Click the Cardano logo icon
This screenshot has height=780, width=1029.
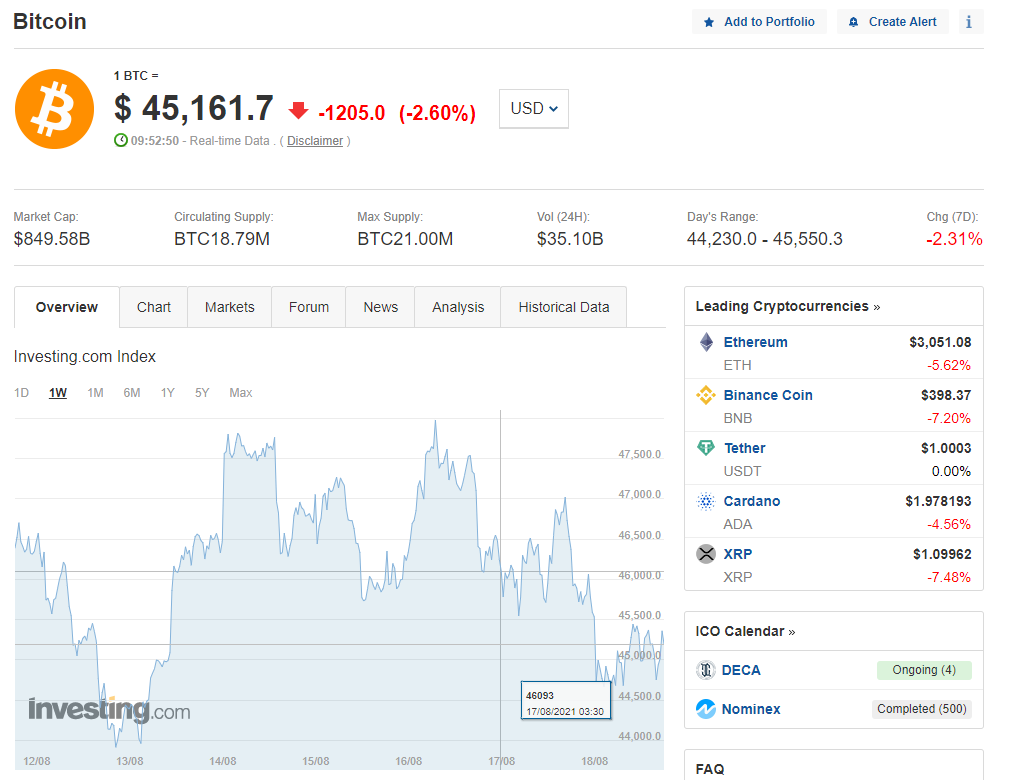(706, 501)
